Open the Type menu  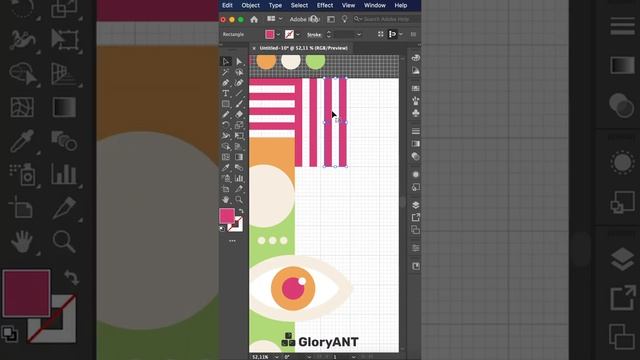(x=275, y=5)
